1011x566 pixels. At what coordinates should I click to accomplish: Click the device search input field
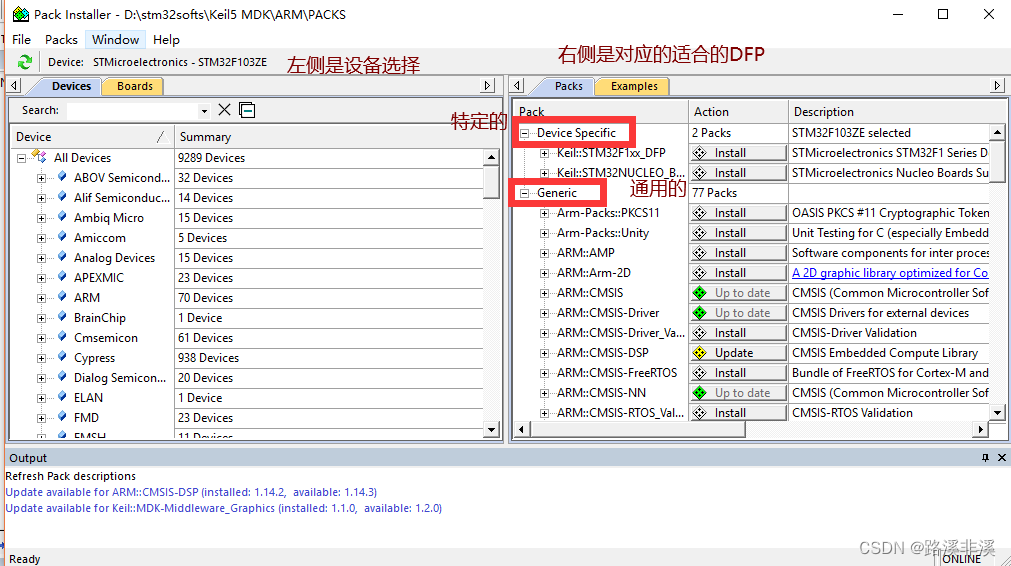click(x=132, y=111)
